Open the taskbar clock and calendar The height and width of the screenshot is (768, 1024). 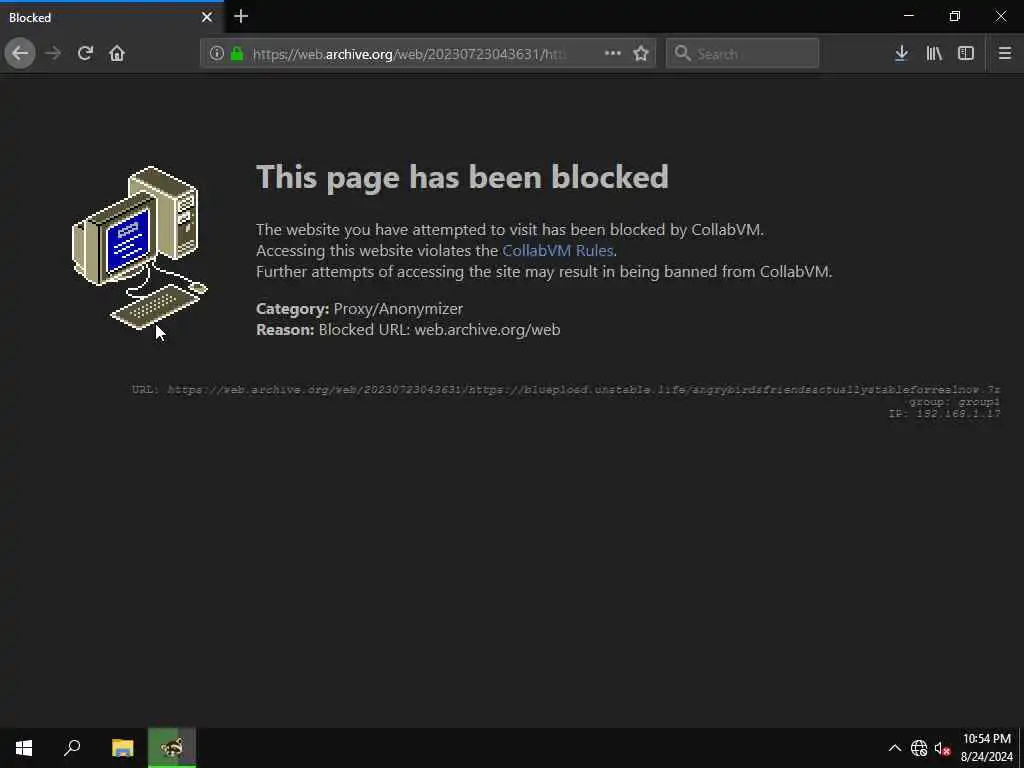[986, 748]
